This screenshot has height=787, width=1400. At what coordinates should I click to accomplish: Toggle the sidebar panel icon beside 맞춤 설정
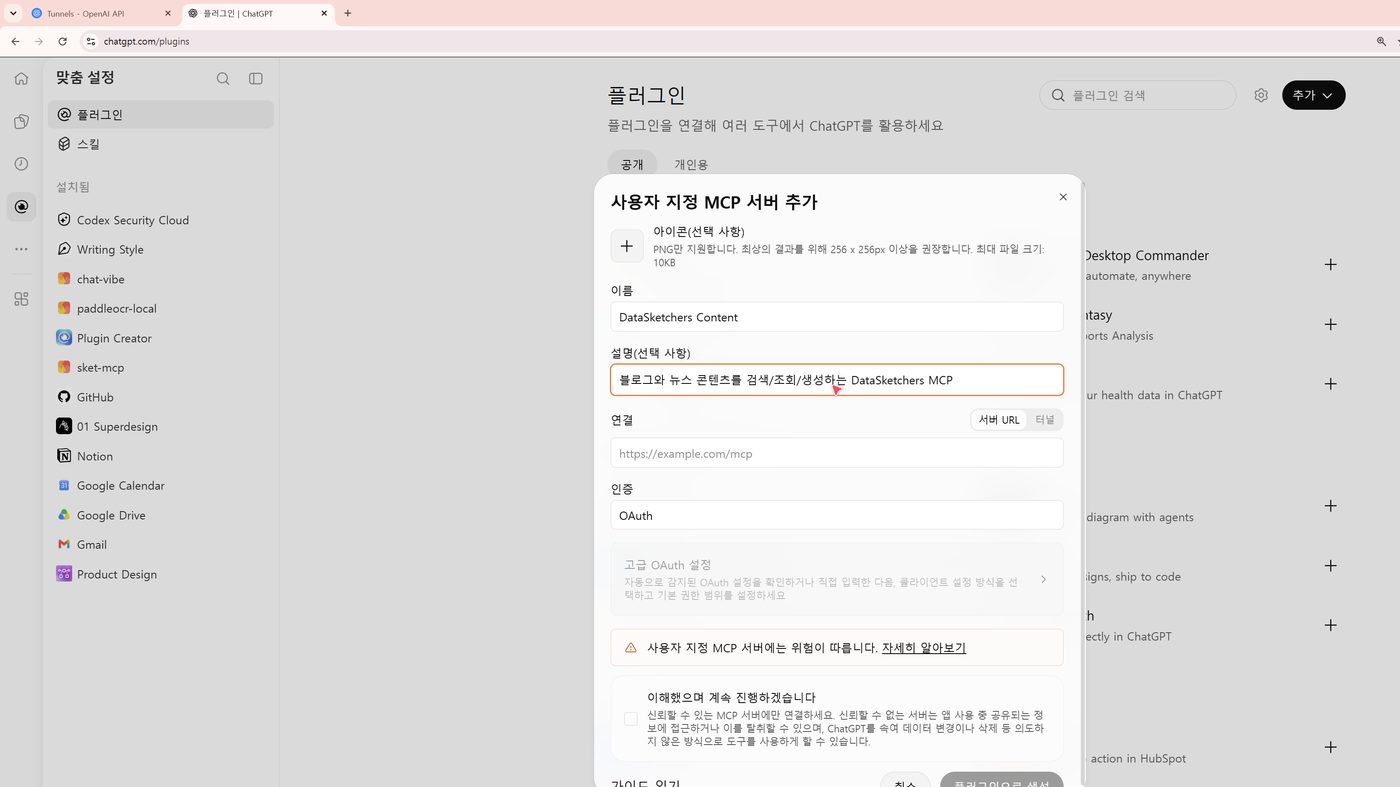256,79
